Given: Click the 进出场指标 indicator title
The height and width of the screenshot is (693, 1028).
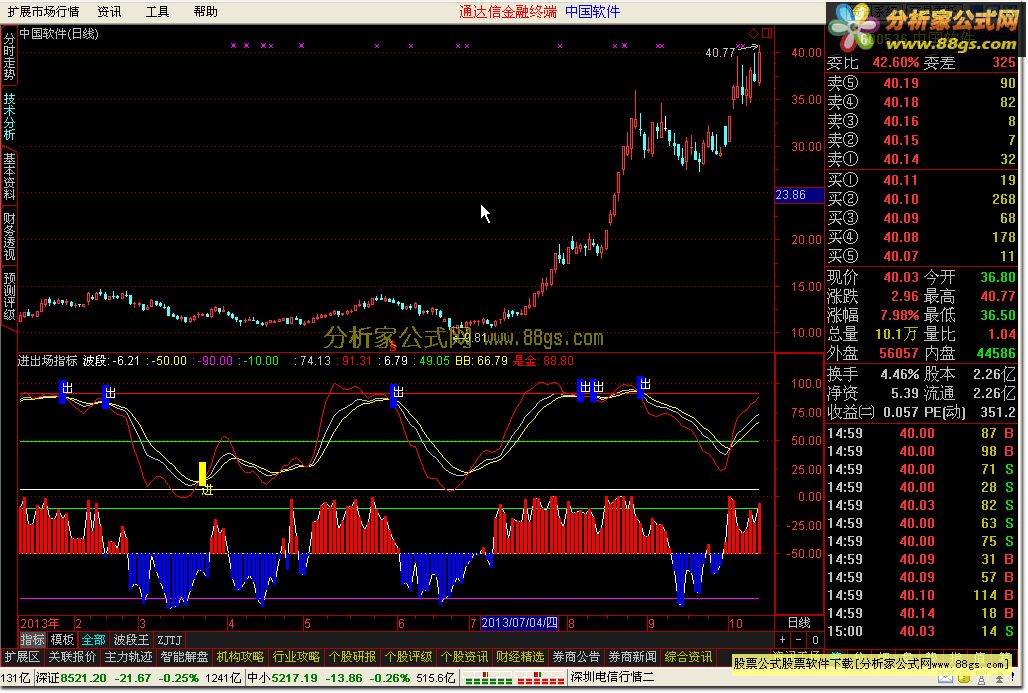Looking at the screenshot, I should coord(48,361).
